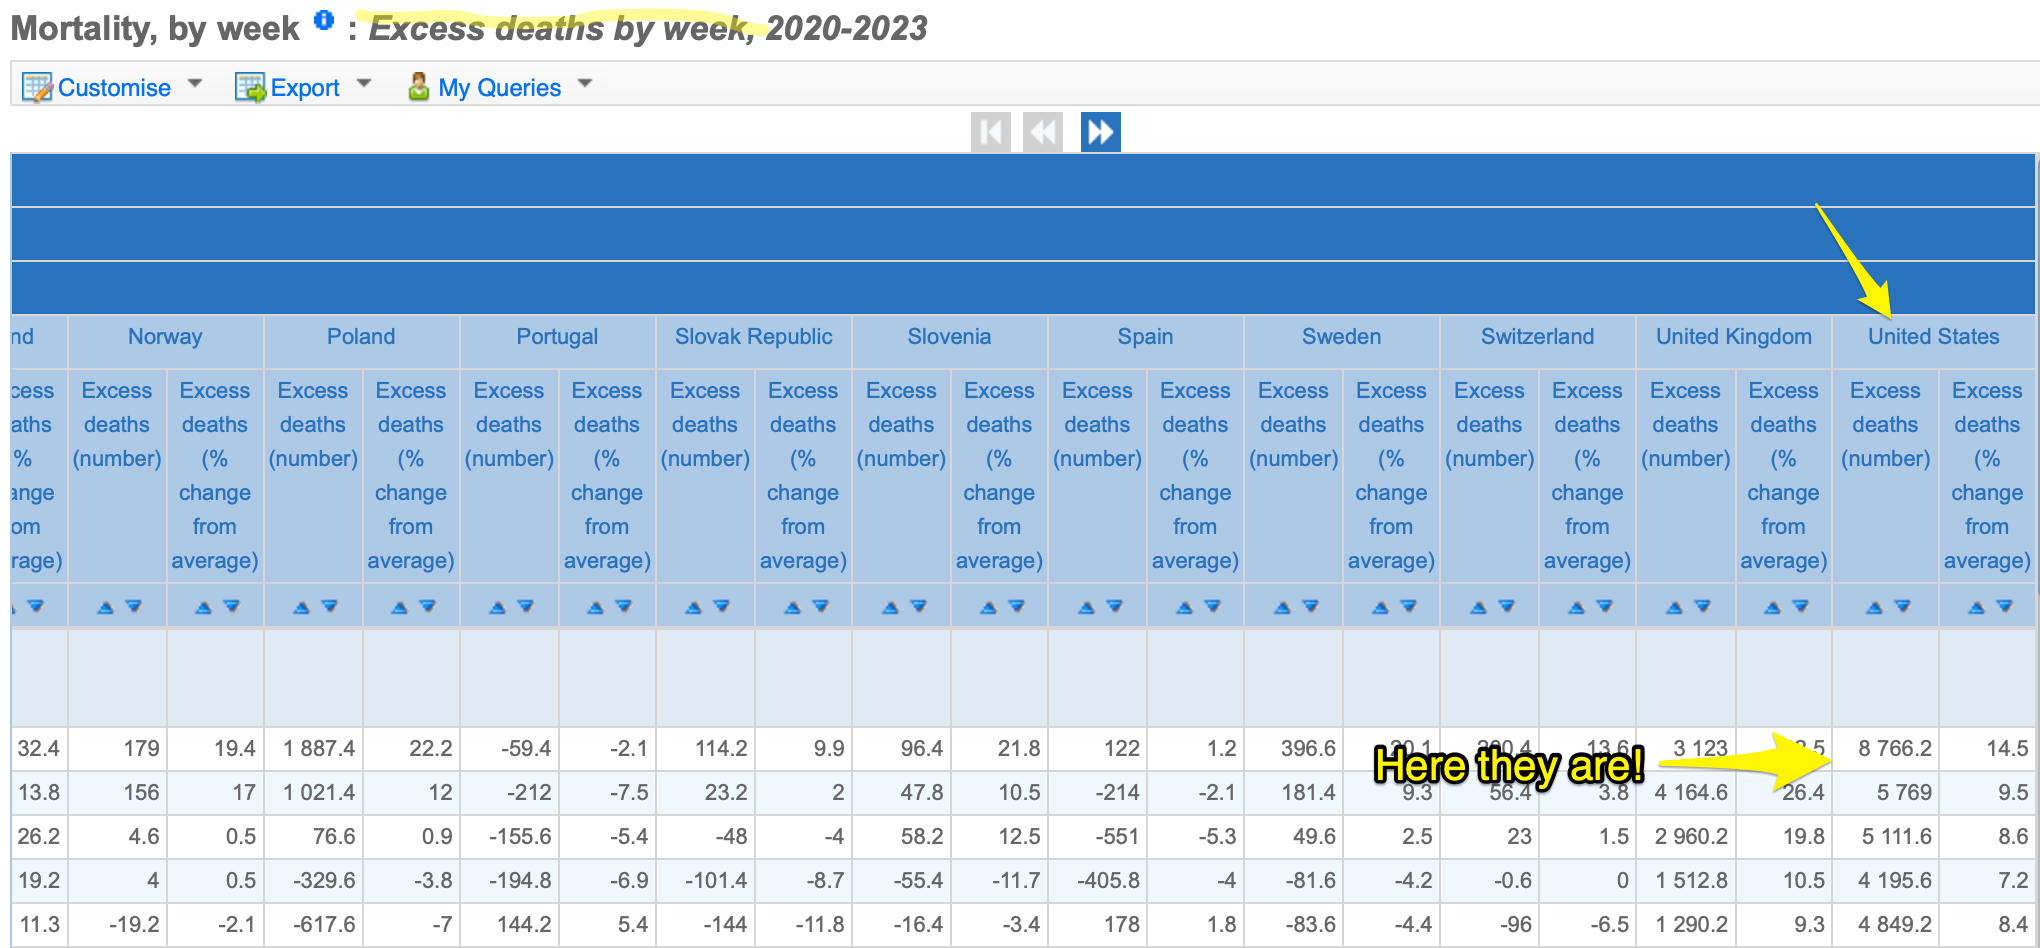Open the My Queries menu
The image size is (2040, 948).
499,88
